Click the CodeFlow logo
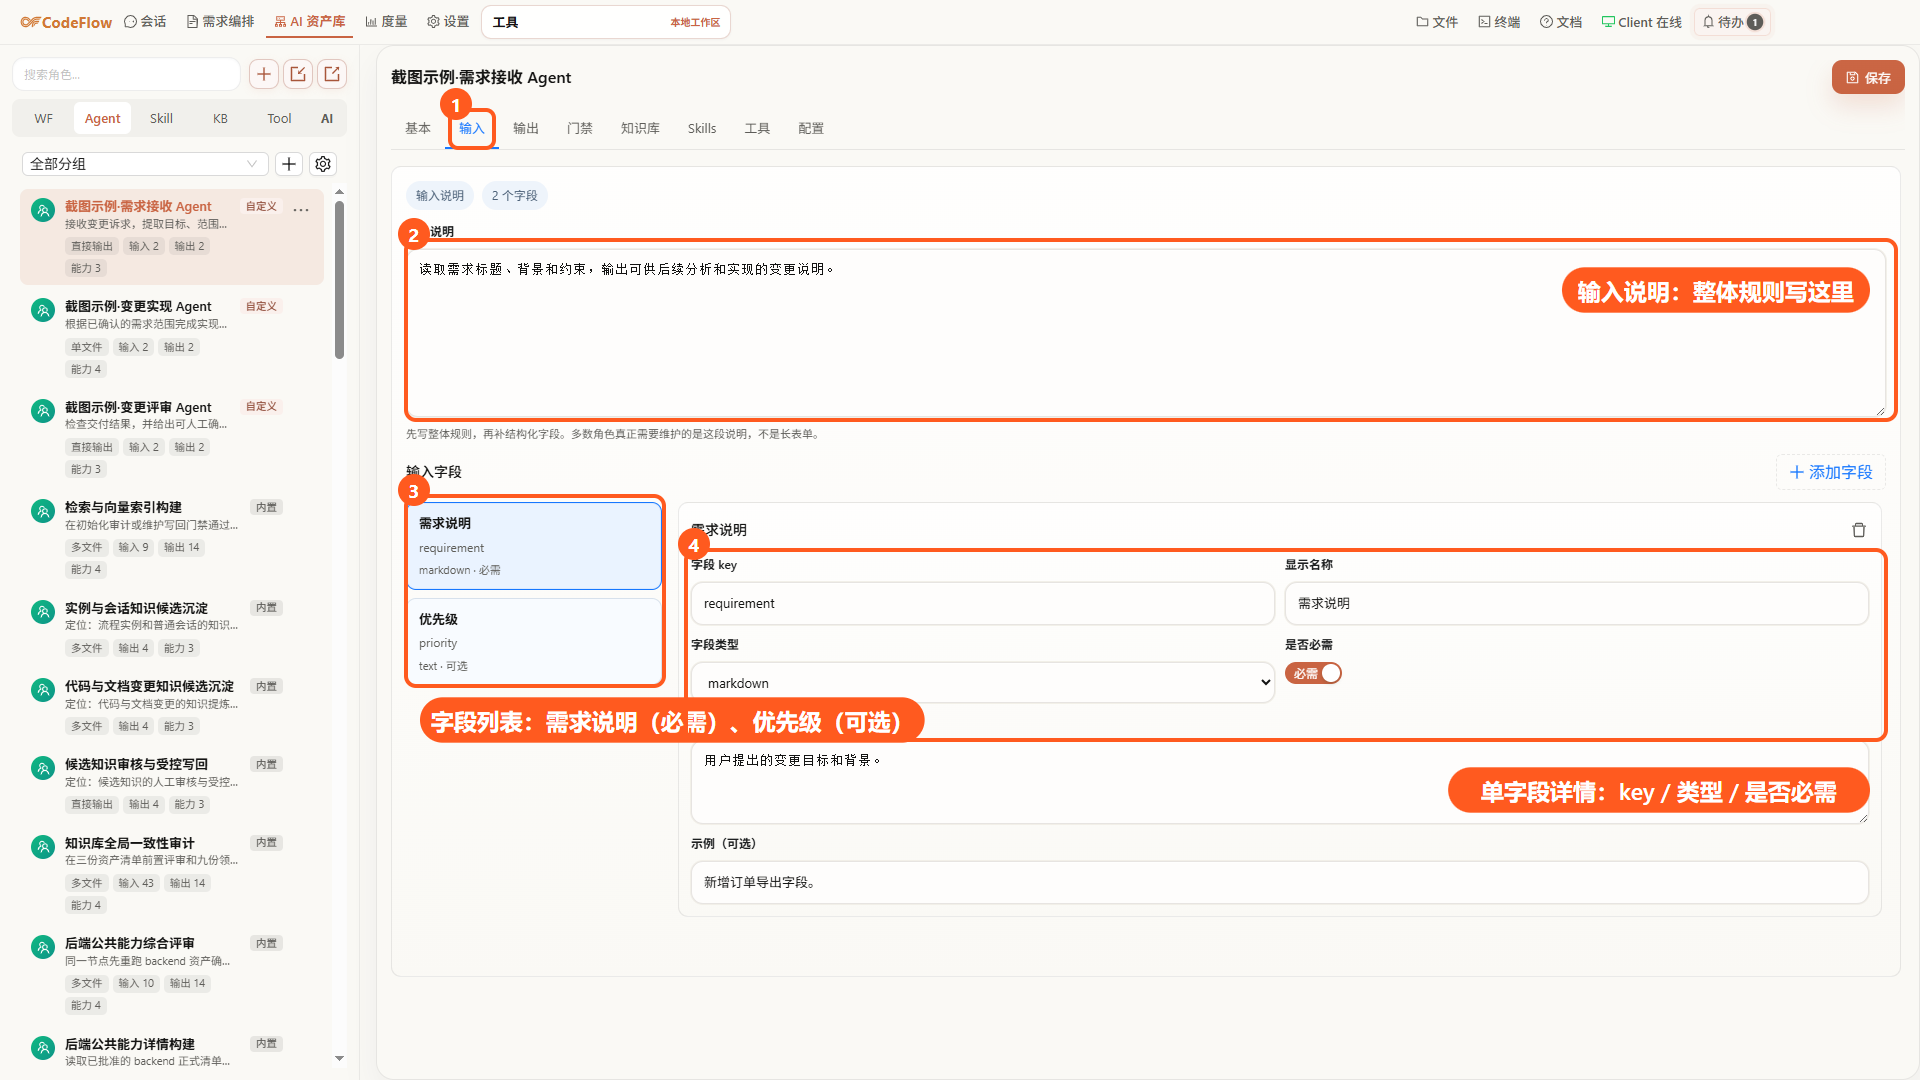The image size is (1920, 1080). pos(66,22)
